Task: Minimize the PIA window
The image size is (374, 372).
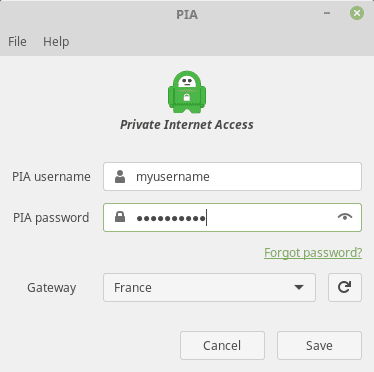Action: (x=327, y=13)
